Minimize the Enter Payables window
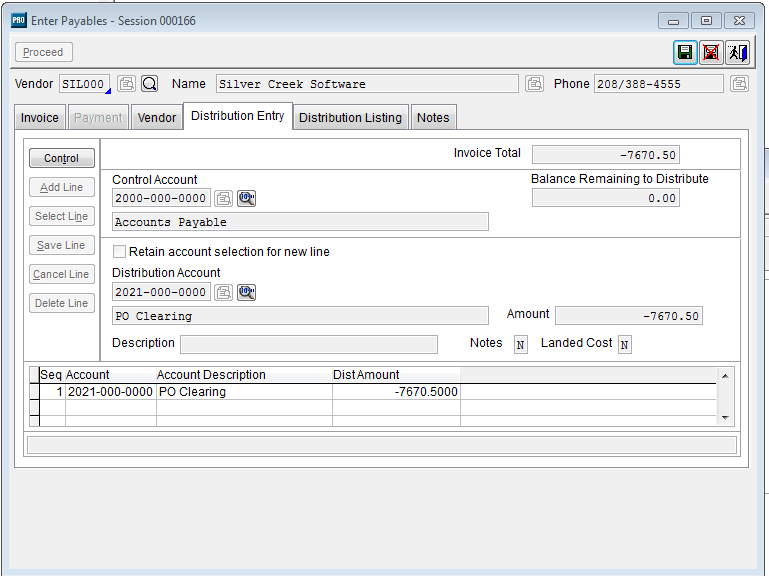Image resolution: width=769 pixels, height=576 pixels. (x=673, y=21)
